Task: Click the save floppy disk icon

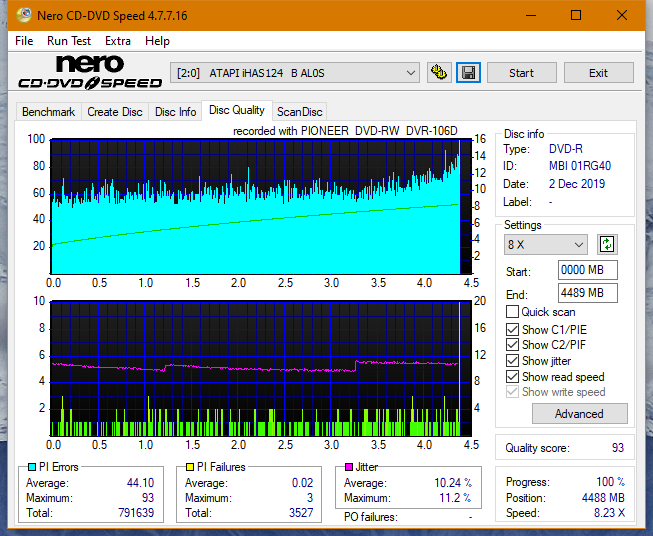Action: point(469,73)
